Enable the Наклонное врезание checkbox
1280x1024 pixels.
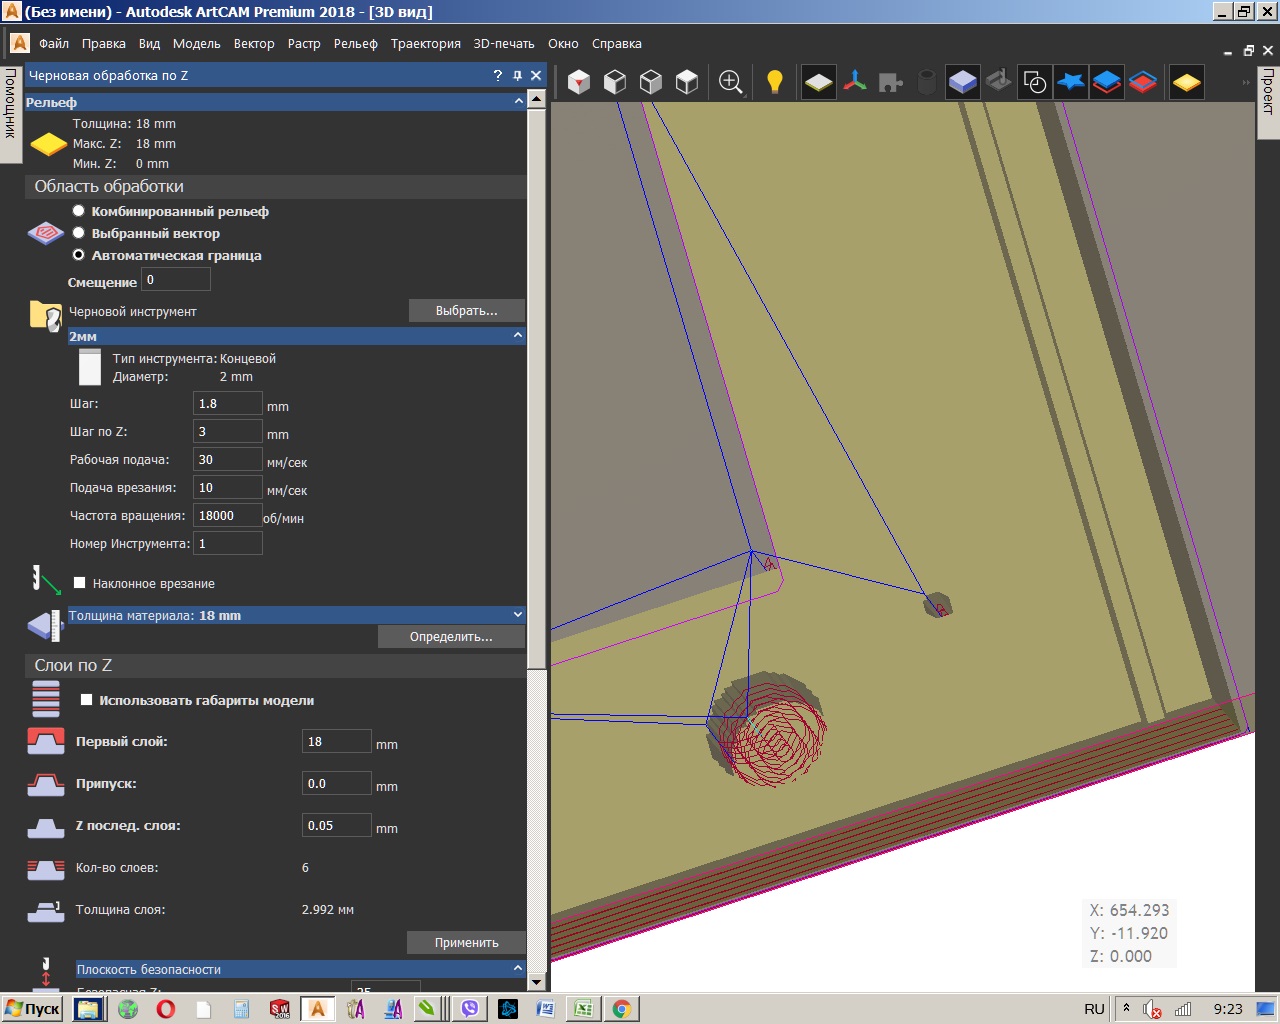point(80,583)
